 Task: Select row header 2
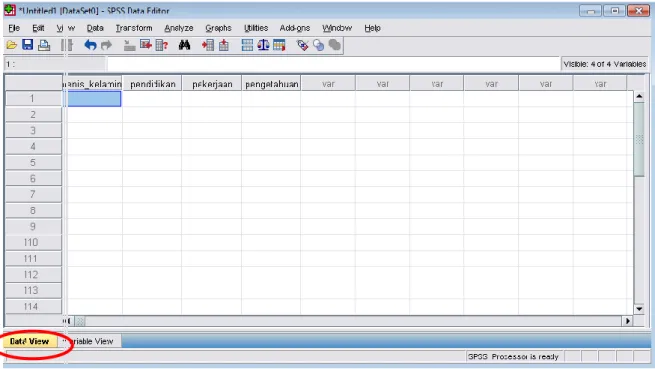(x=33, y=115)
